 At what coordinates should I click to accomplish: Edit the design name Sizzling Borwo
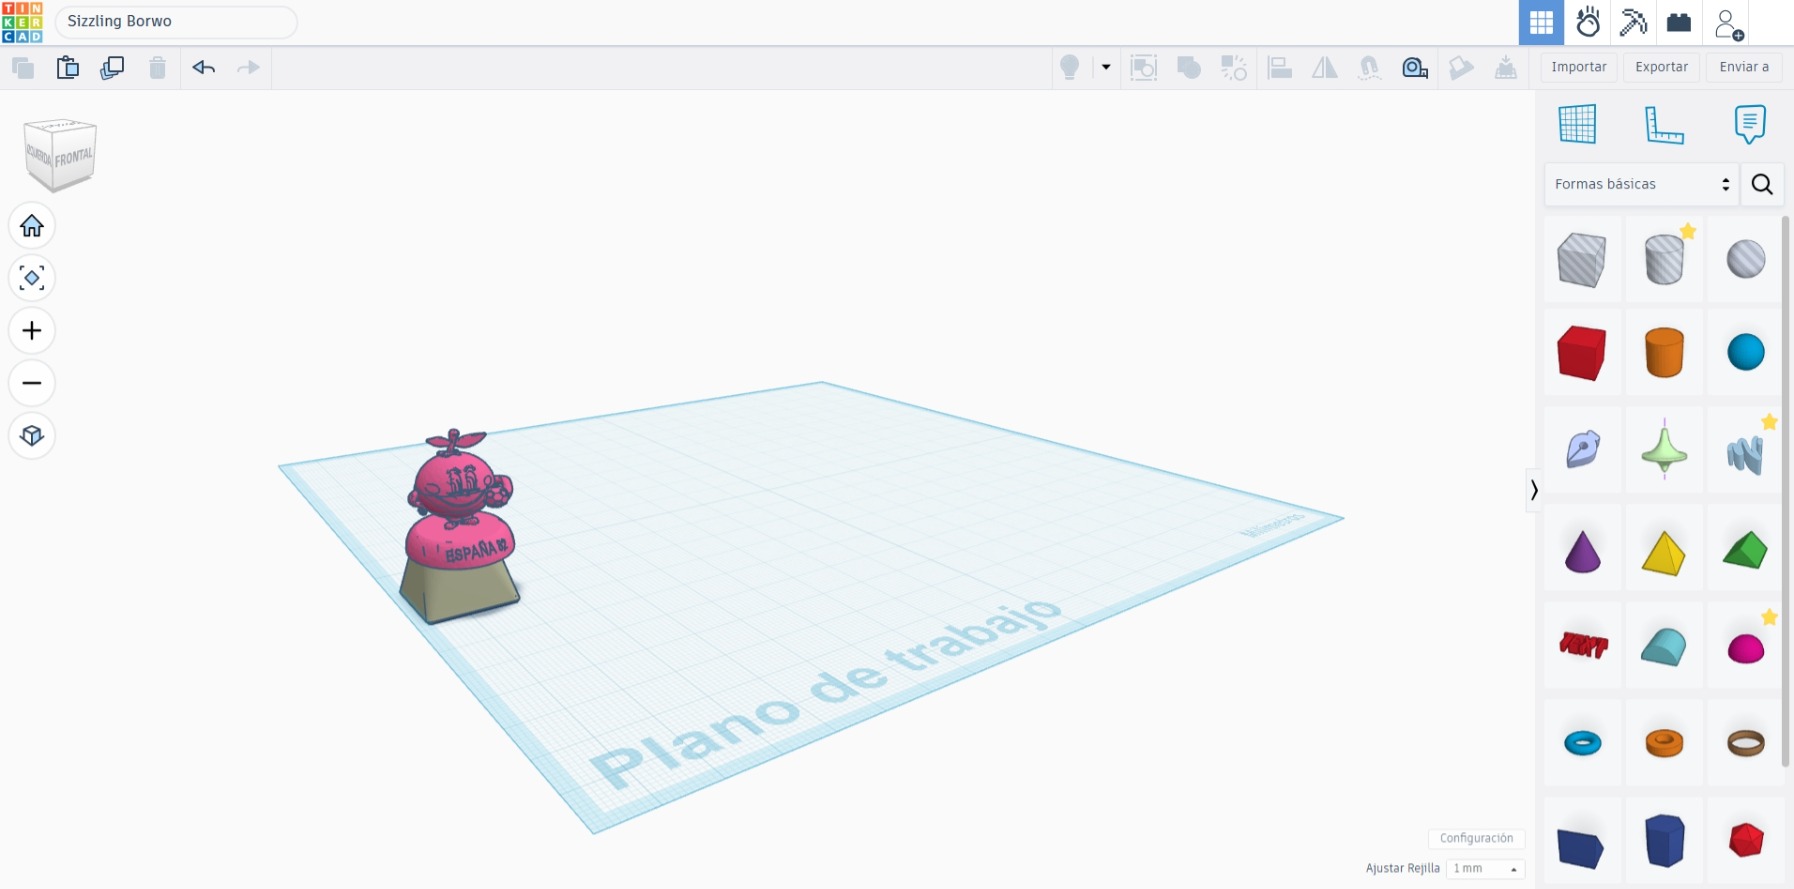pos(176,21)
